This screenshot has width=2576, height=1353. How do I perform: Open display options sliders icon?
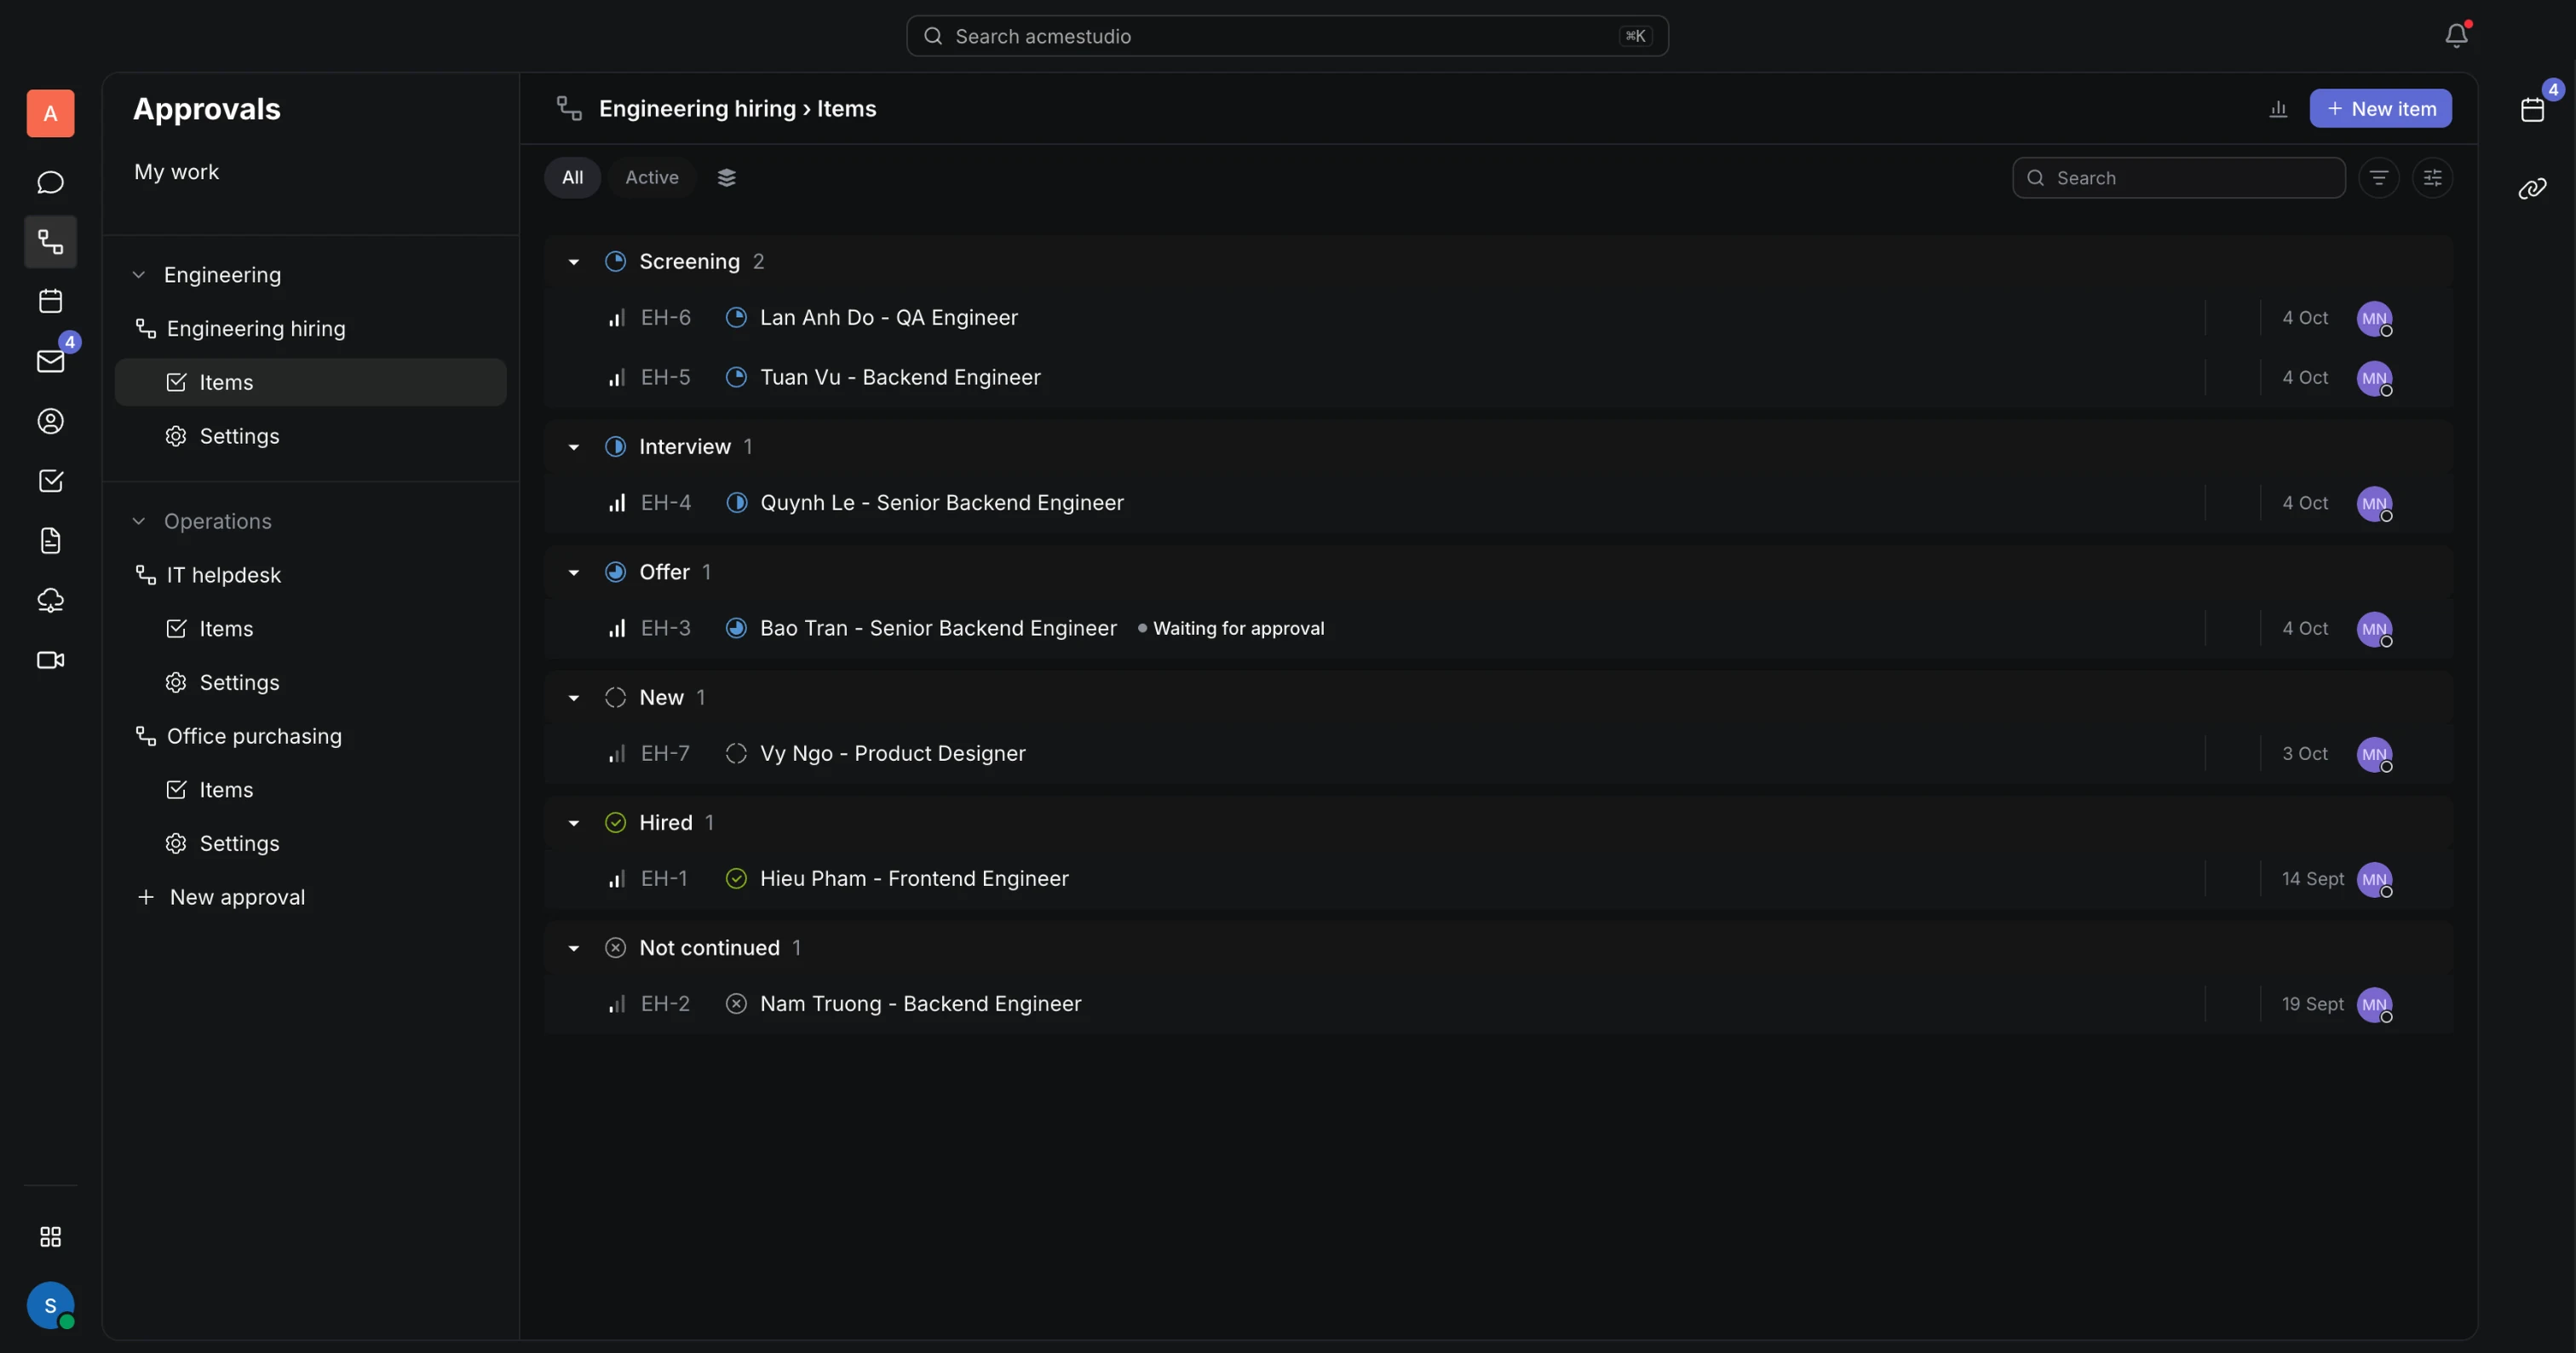[2432, 178]
